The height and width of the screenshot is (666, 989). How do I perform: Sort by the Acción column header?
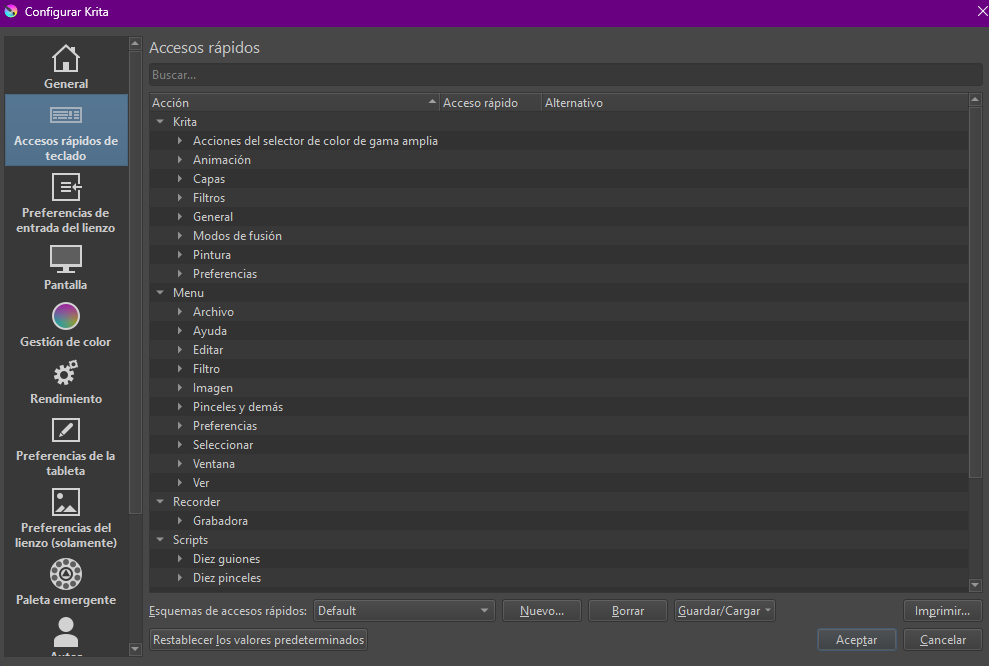(x=294, y=103)
